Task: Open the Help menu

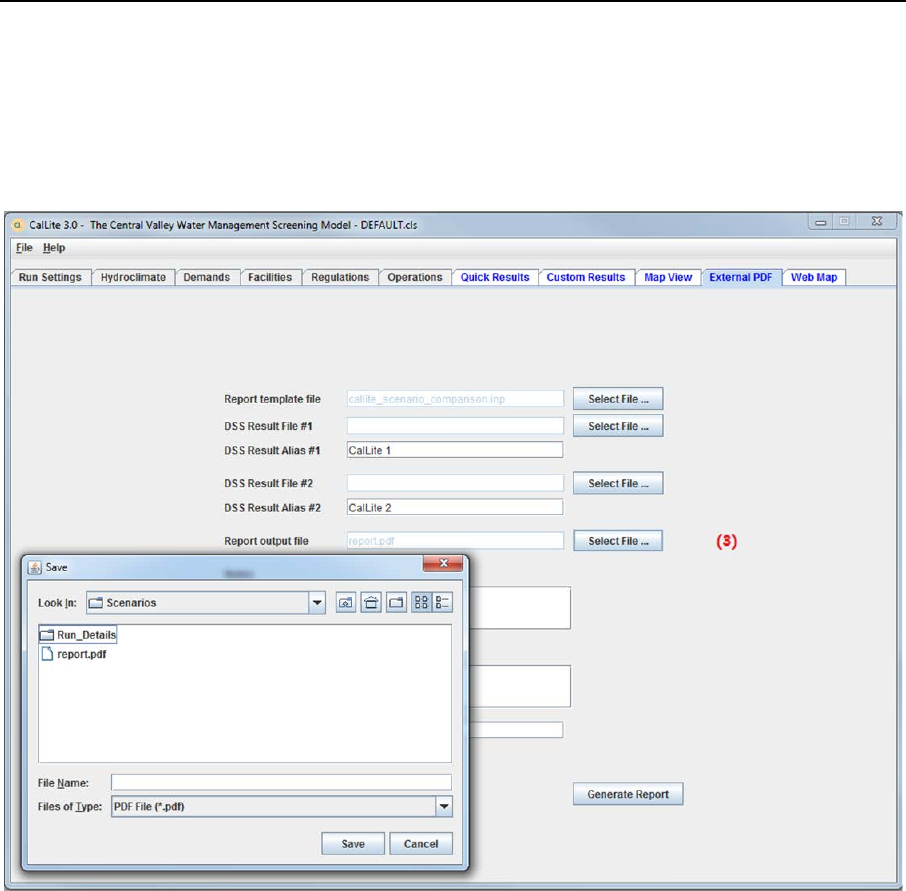Action: pos(54,248)
